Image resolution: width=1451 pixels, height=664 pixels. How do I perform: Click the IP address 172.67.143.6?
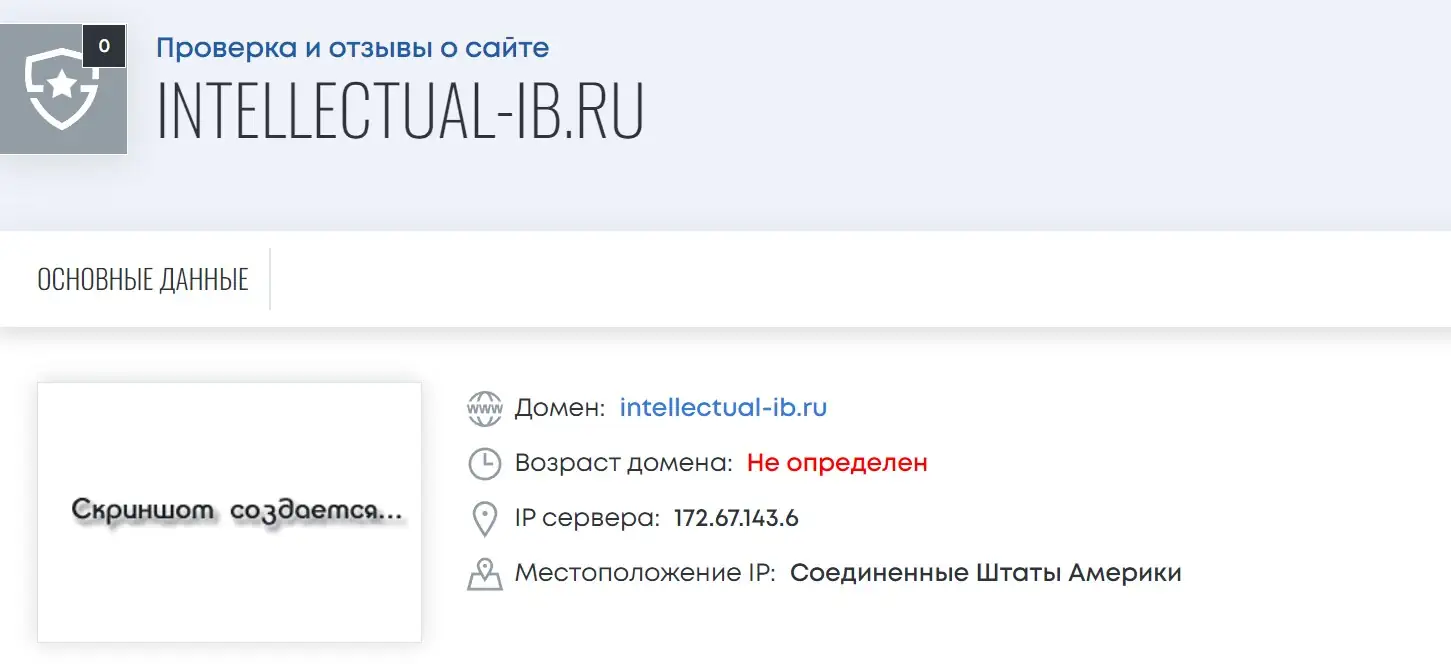(x=736, y=518)
